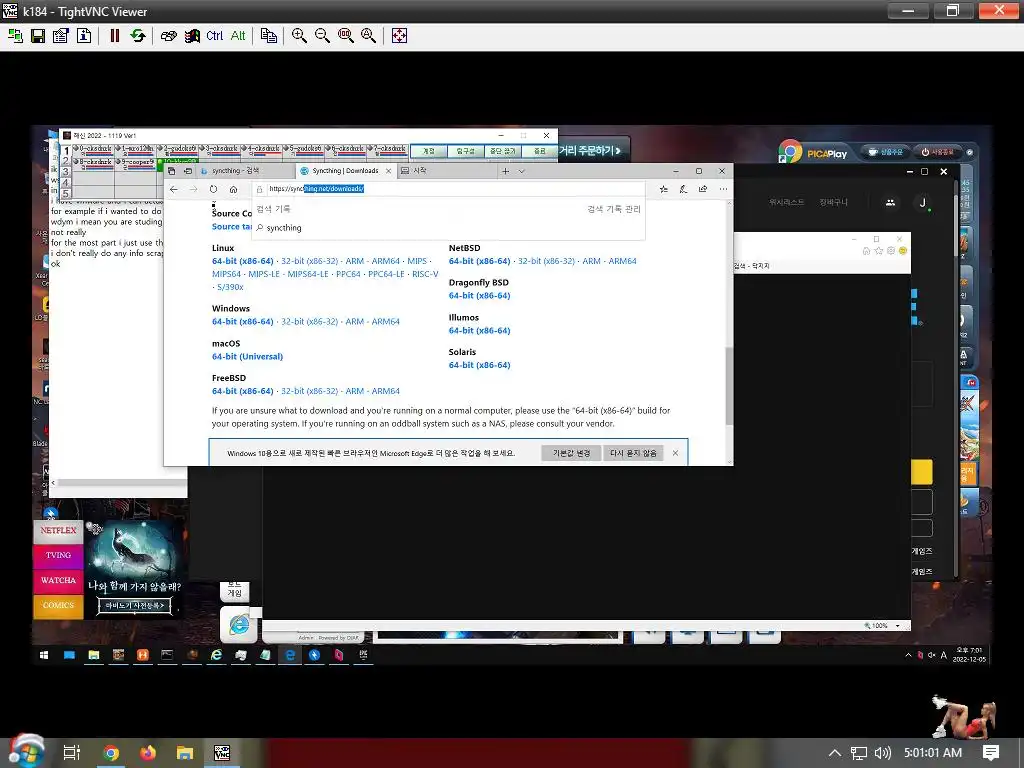1024x768 pixels.
Task: Set zoom to 100 percent
Action: tap(345, 36)
